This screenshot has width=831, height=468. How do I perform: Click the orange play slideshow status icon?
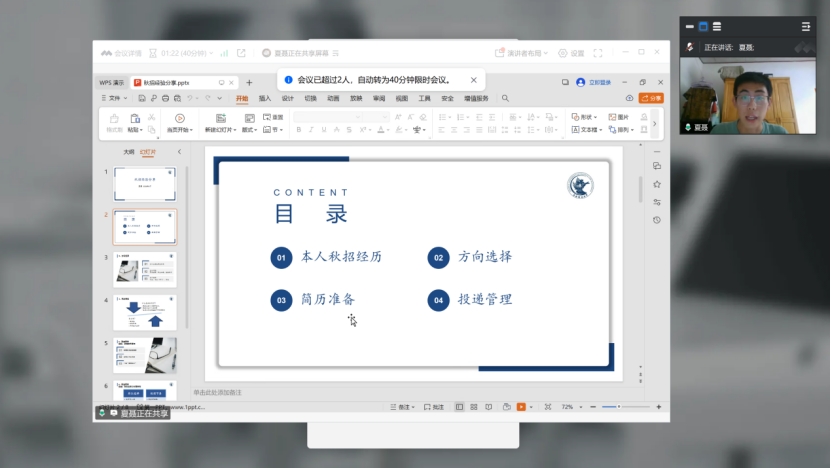(521, 407)
